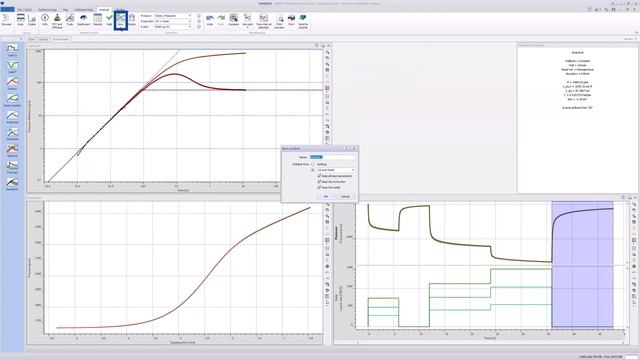Switch to the Map ribbon tab

(x=66, y=9)
